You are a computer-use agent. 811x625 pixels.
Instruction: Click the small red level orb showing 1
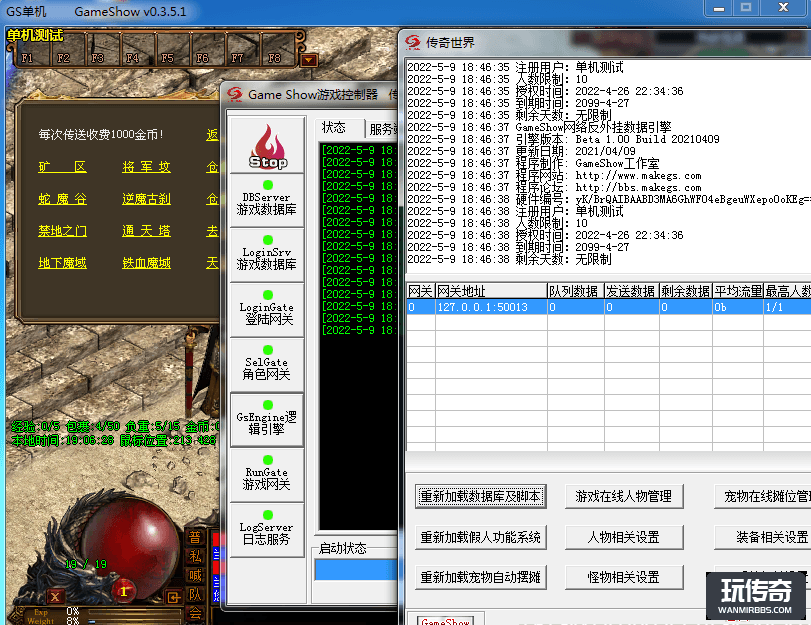[x=124, y=591]
